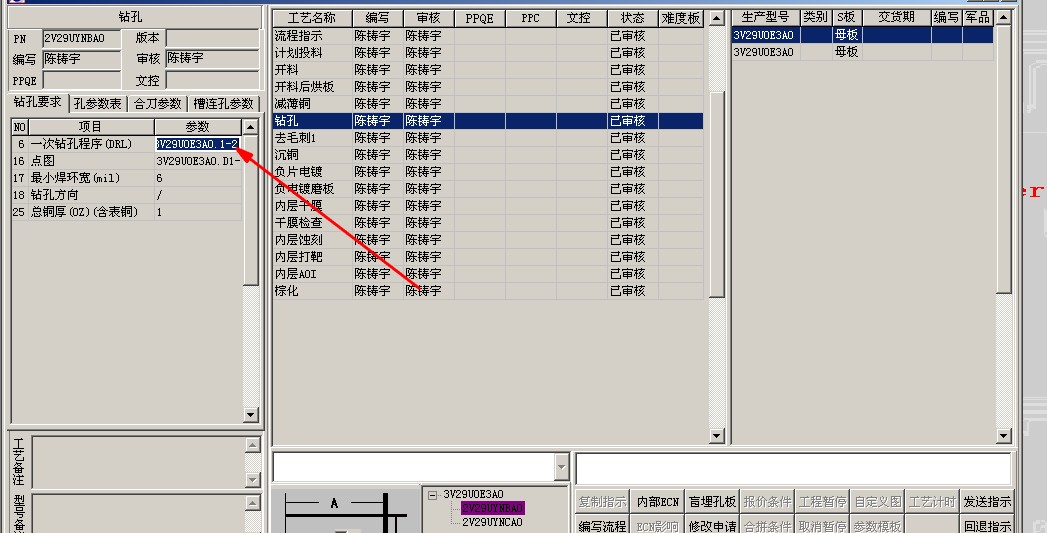Select the 干膜检查 process row
The image size is (1047, 533).
pyautogui.click(x=488, y=223)
